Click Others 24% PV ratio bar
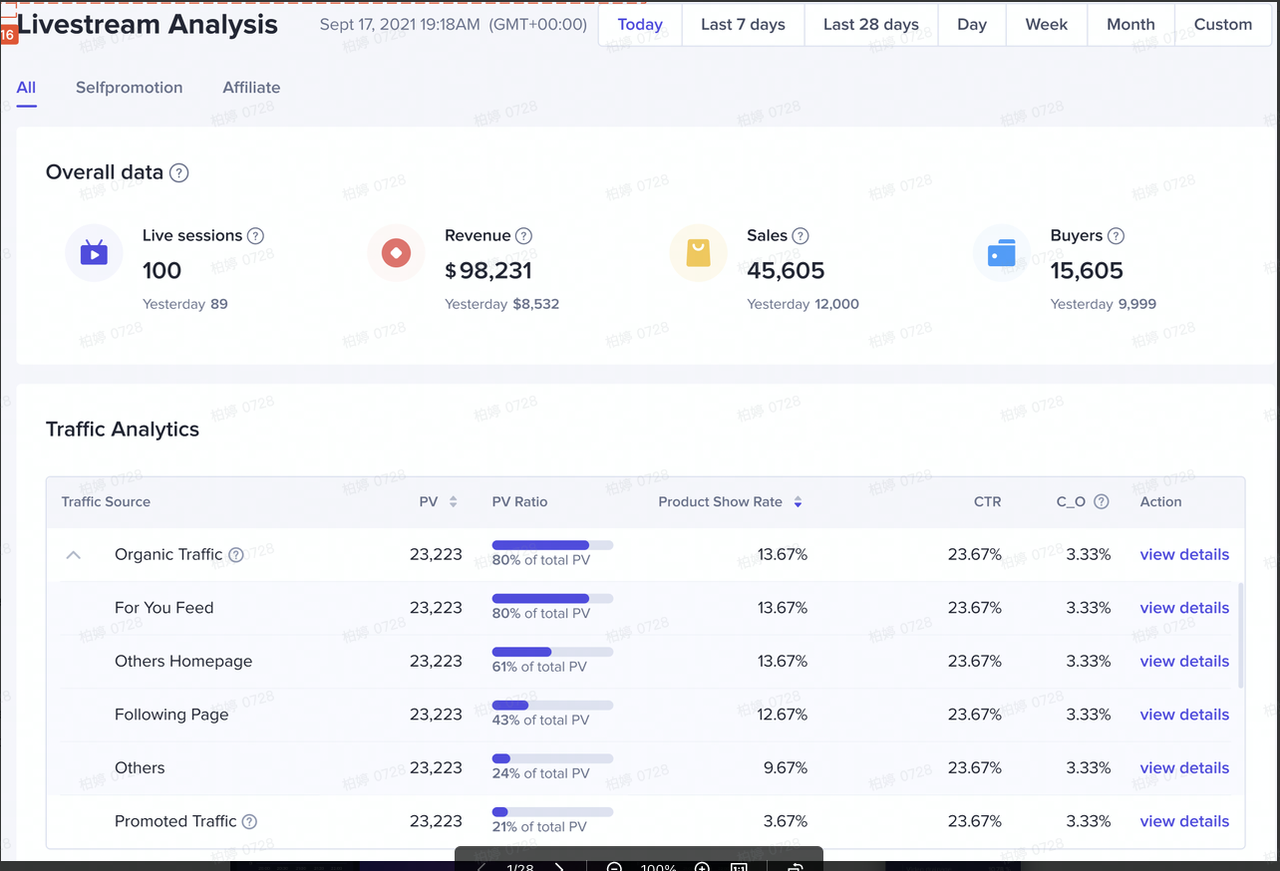This screenshot has width=1280, height=871. point(552,759)
